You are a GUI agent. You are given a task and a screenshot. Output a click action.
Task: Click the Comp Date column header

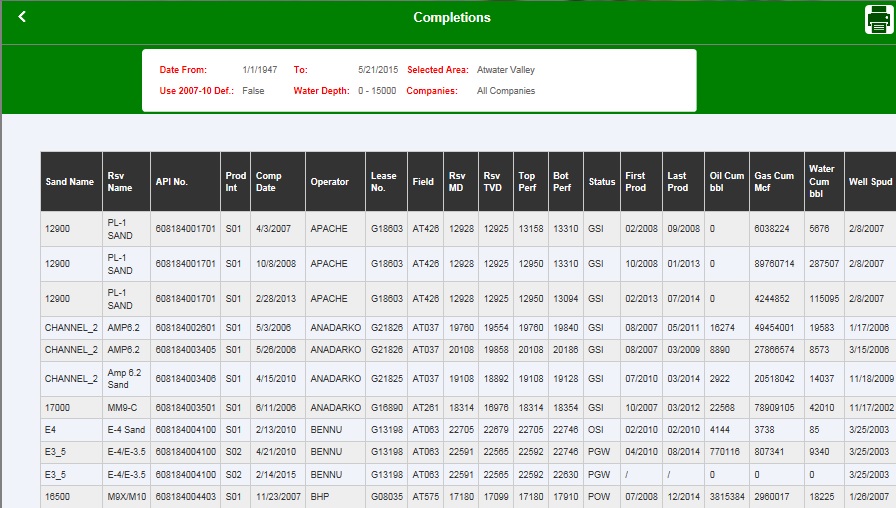point(278,182)
